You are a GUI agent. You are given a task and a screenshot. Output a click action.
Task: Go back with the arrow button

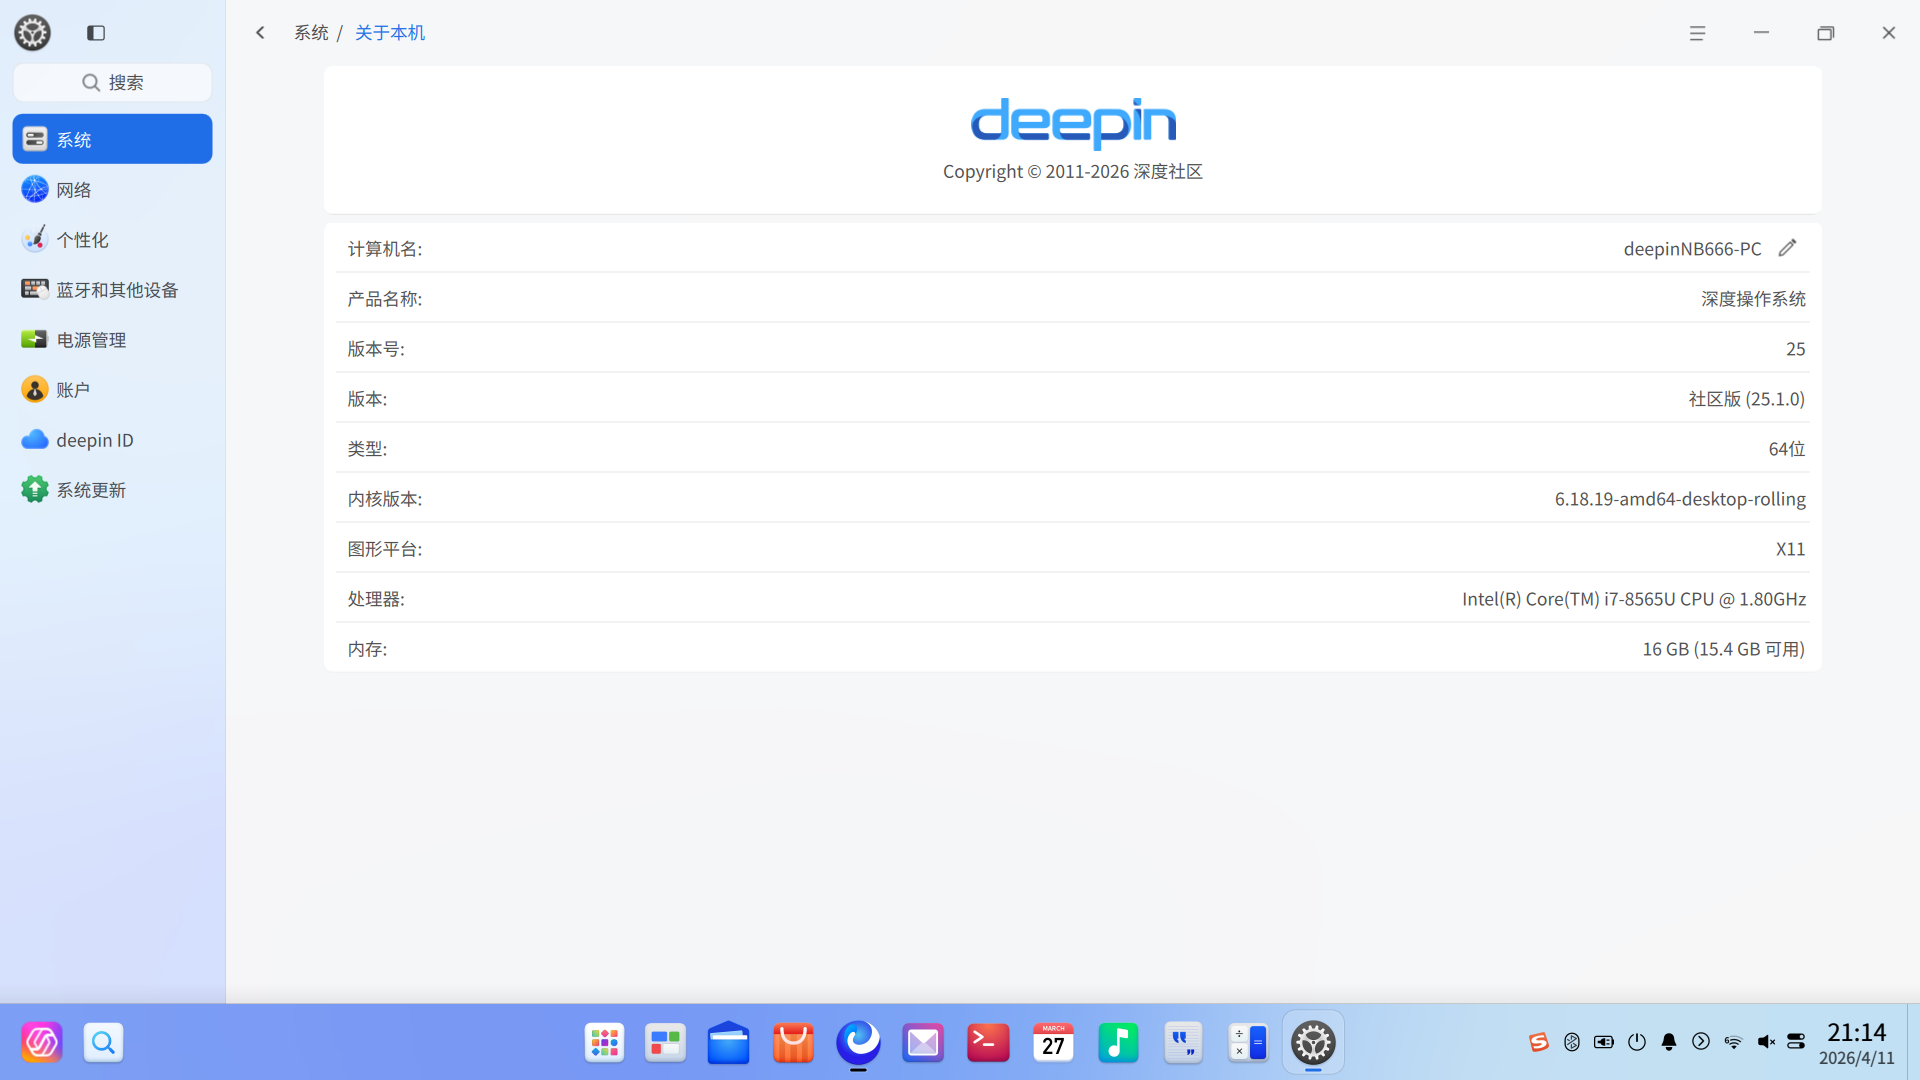[260, 33]
